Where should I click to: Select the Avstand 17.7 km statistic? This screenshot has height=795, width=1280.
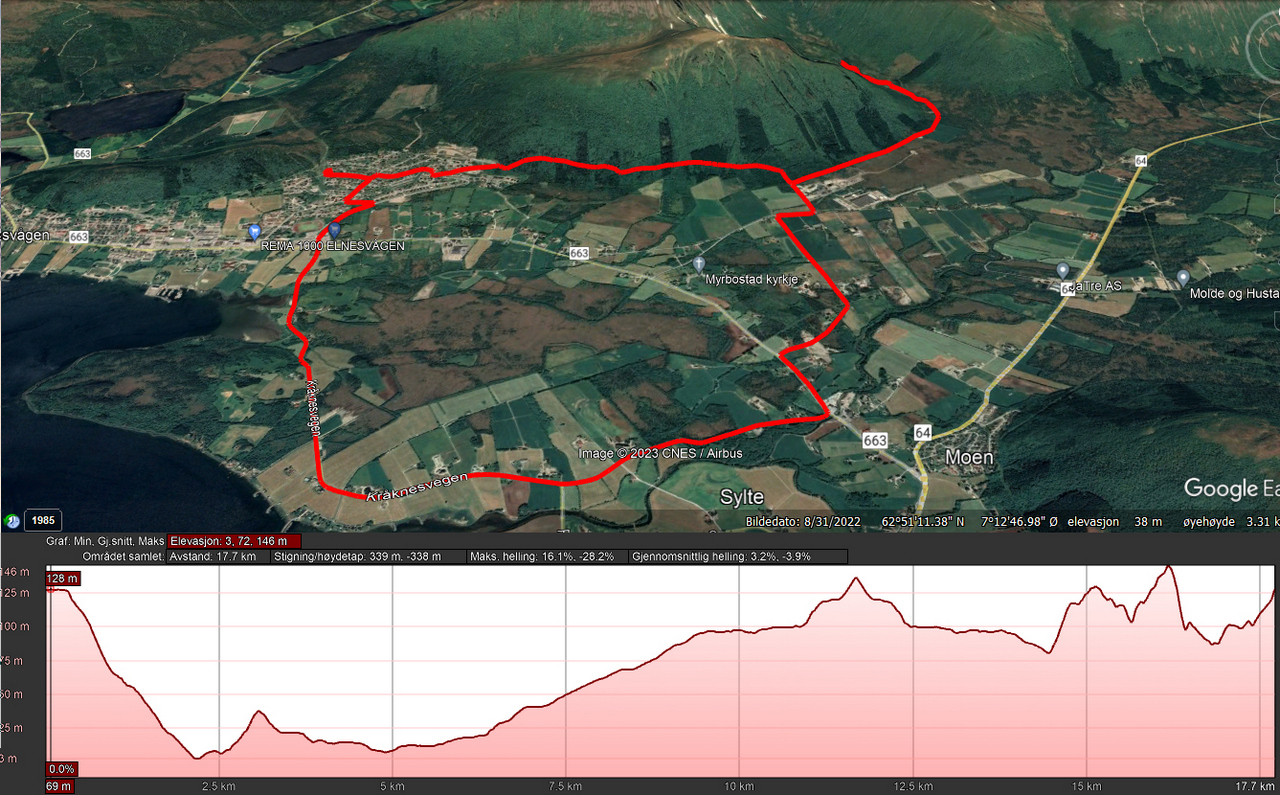[x=217, y=556]
